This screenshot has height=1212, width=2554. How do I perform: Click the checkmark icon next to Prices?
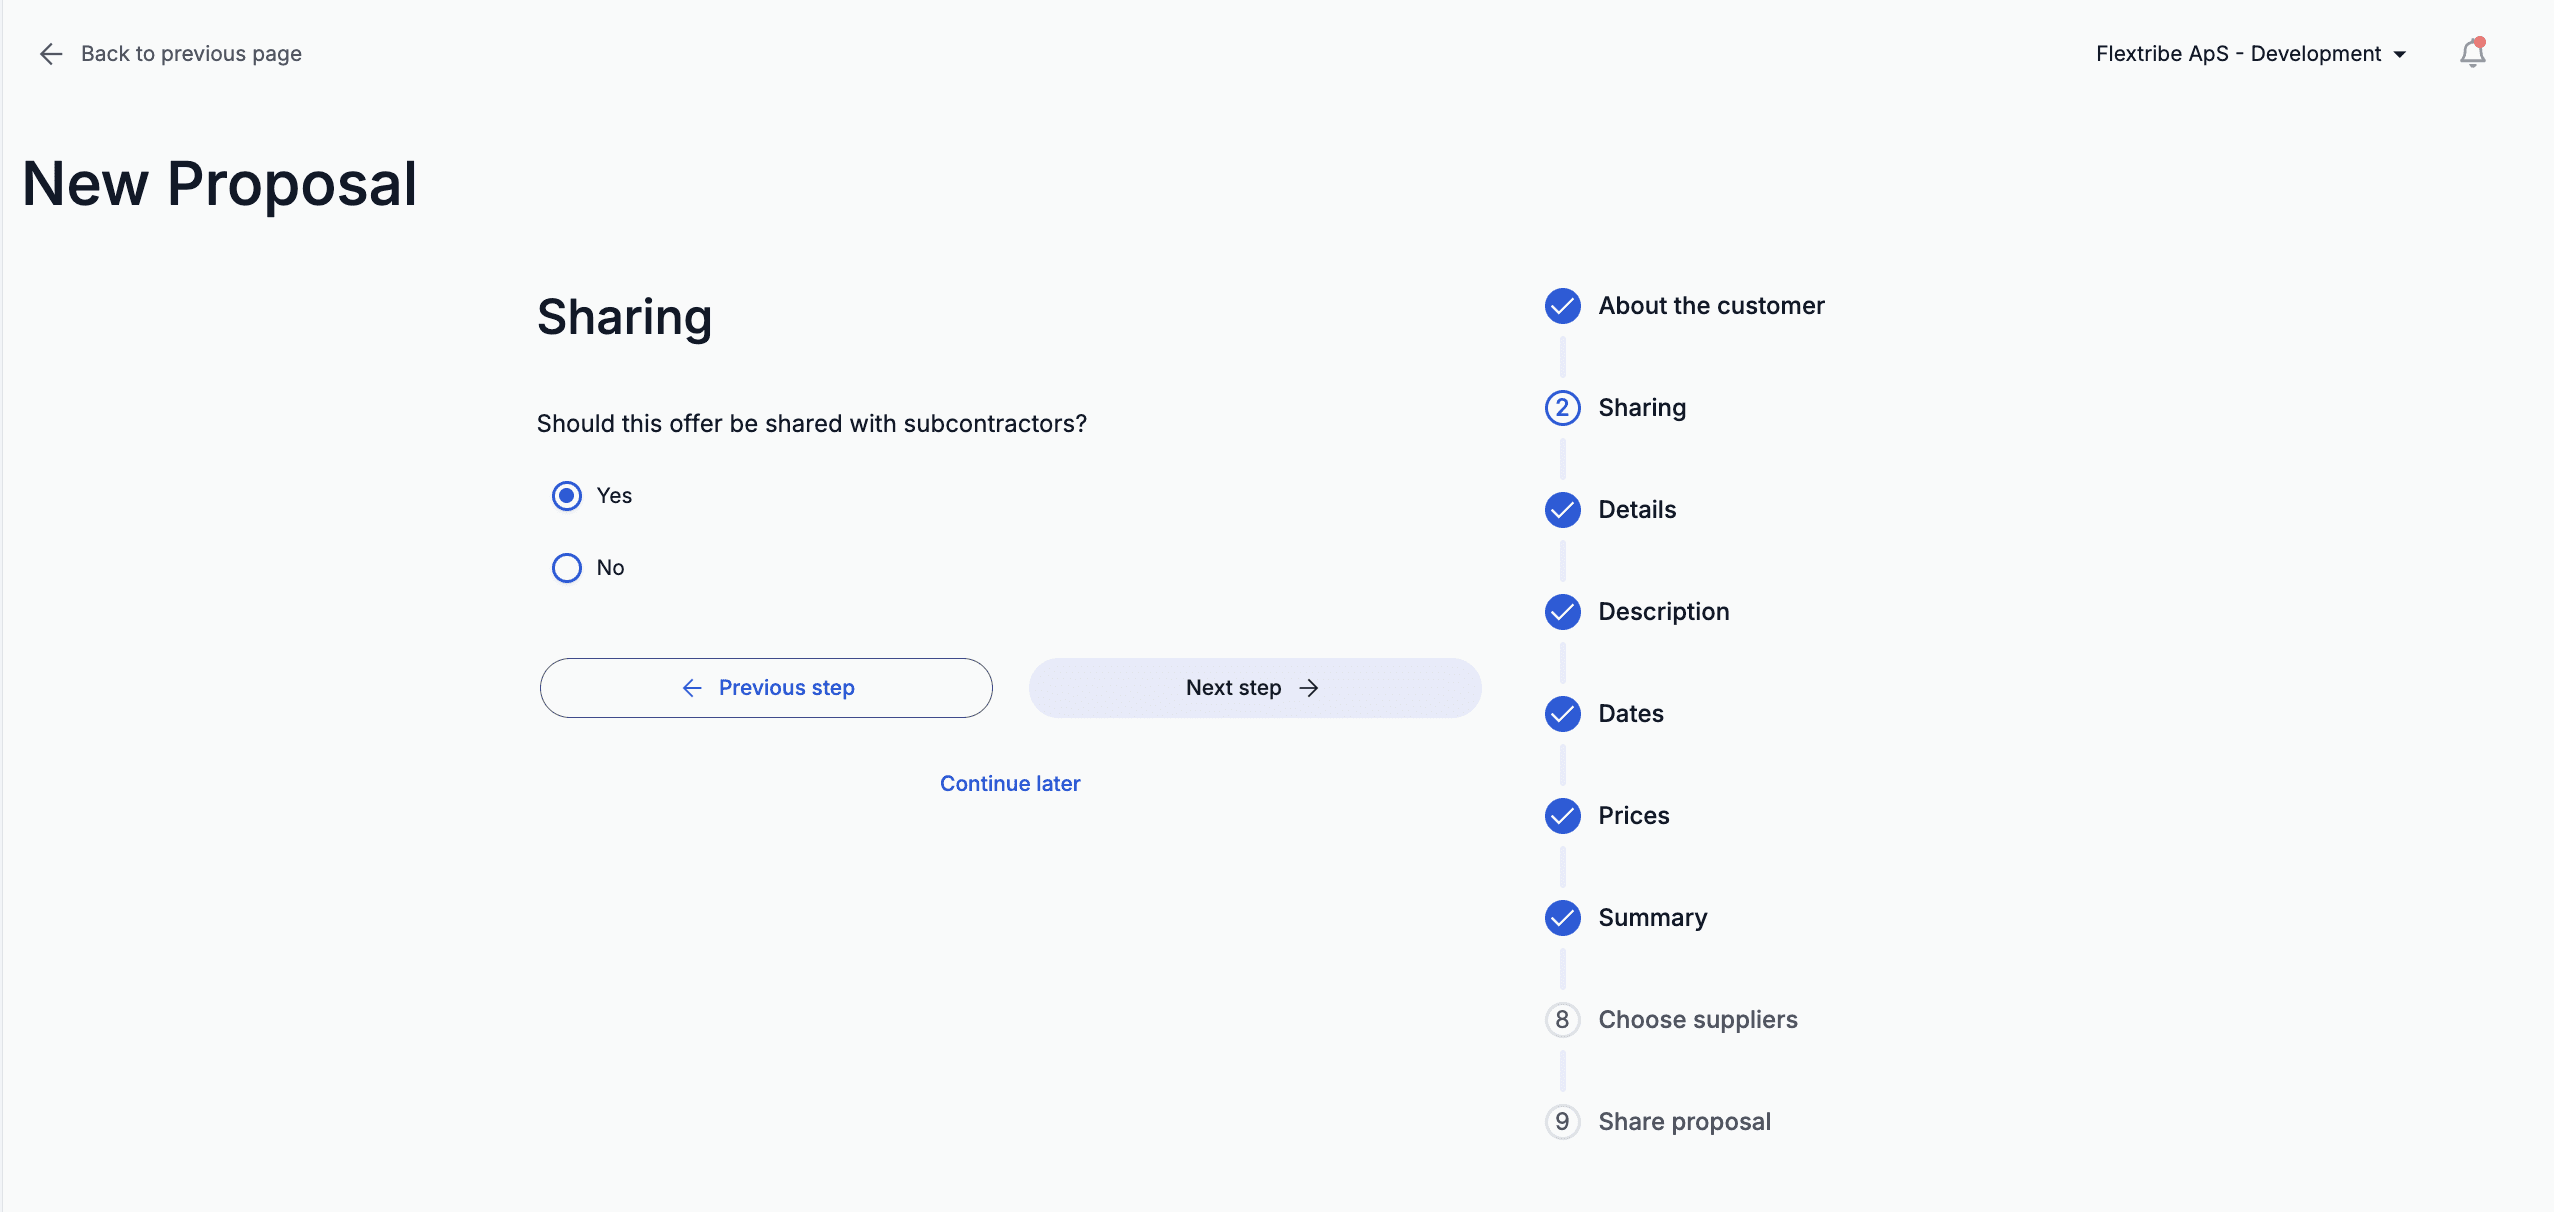(1562, 816)
